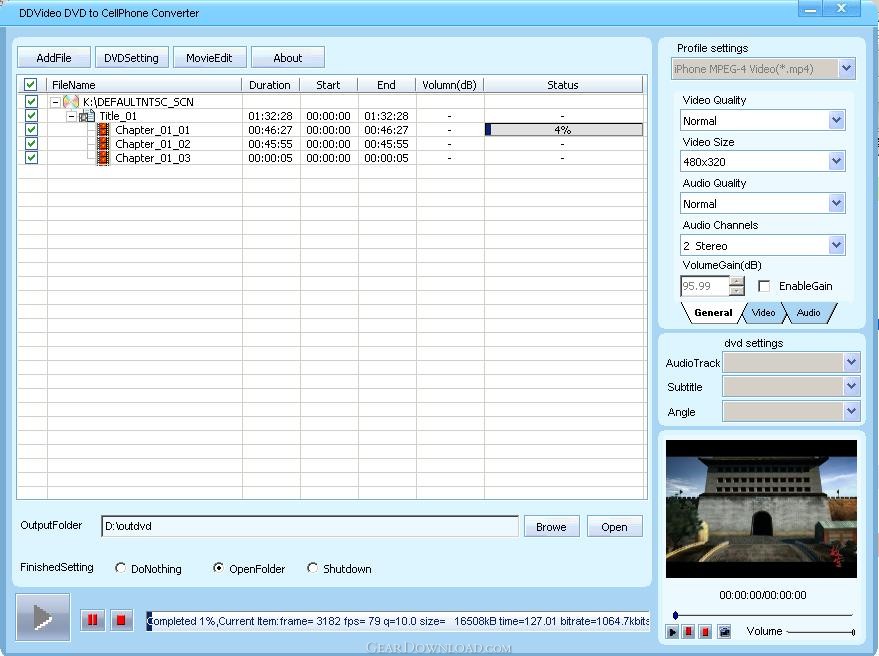The width and height of the screenshot is (879, 656).
Task: Click the Duration column header
Action: 271,85
